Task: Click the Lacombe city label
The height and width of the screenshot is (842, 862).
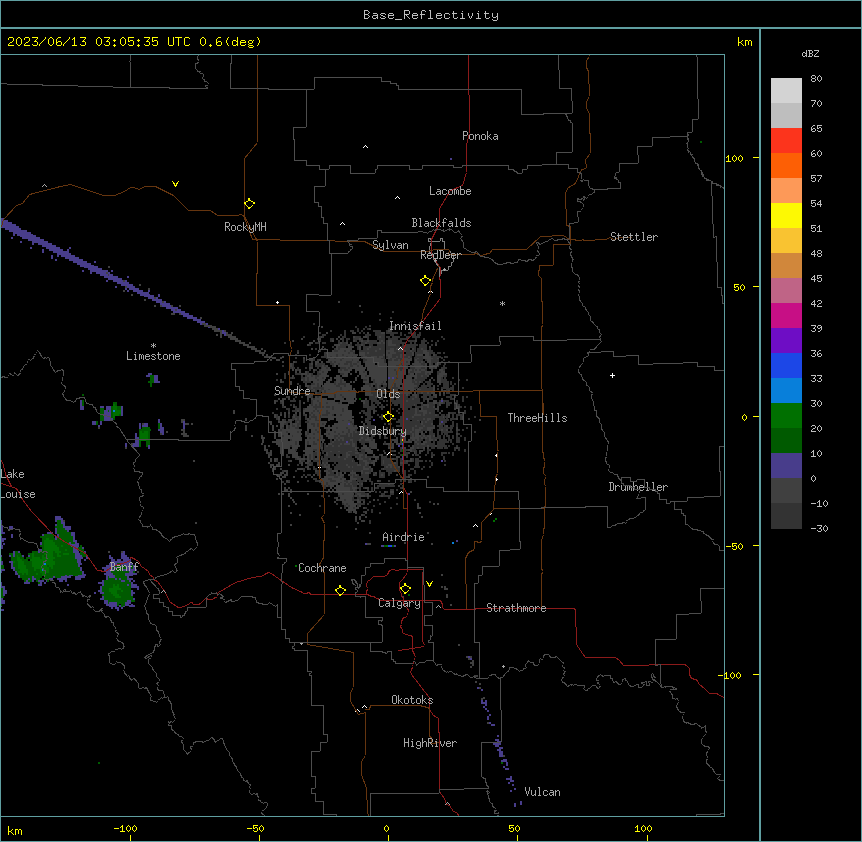Action: point(450,191)
